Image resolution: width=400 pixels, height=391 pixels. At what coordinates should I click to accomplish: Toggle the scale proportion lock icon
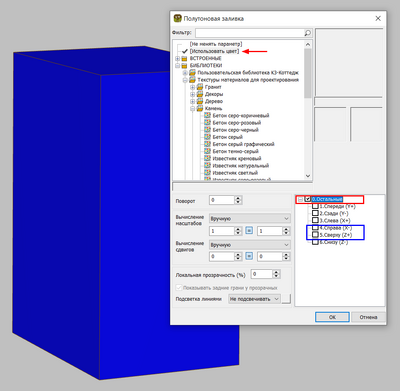tap(249, 230)
